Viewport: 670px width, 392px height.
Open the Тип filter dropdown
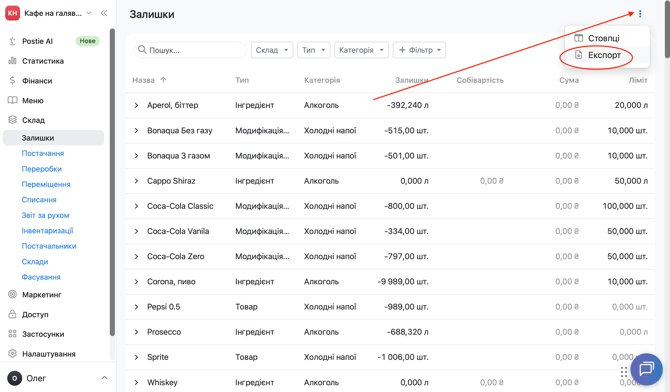314,50
